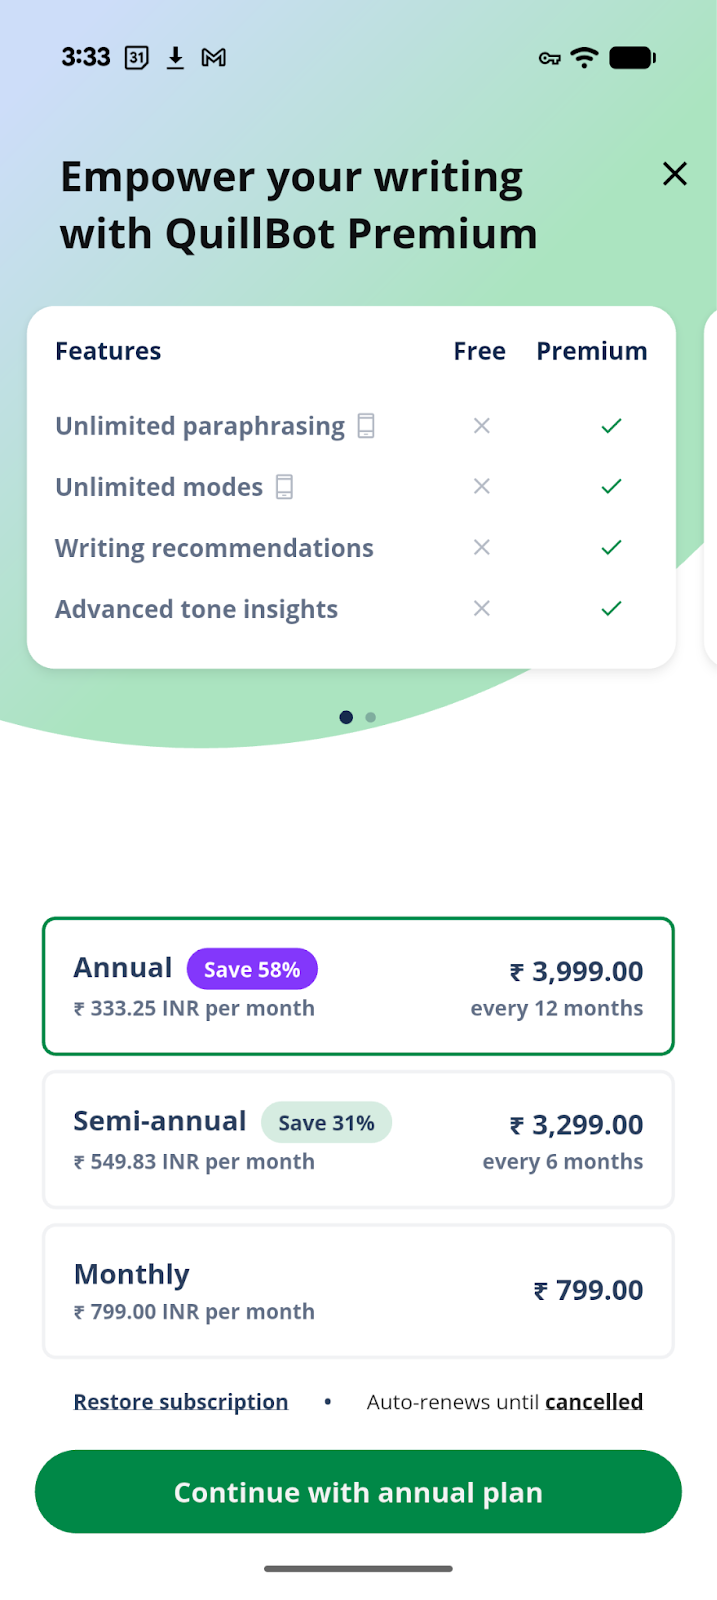The width and height of the screenshot is (717, 1600).
Task: Choose the Monthly plan option
Action: tap(358, 1291)
